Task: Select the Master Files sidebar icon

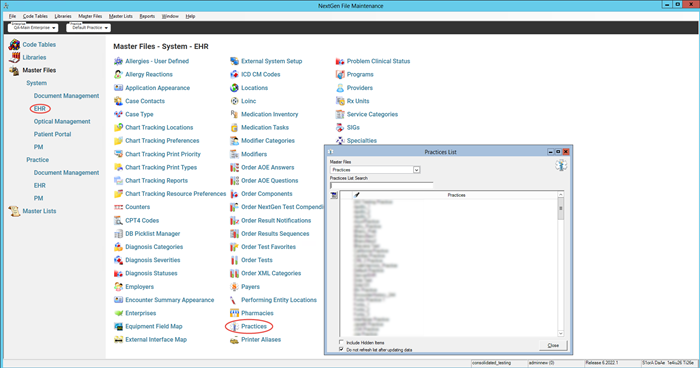Action: [14, 70]
